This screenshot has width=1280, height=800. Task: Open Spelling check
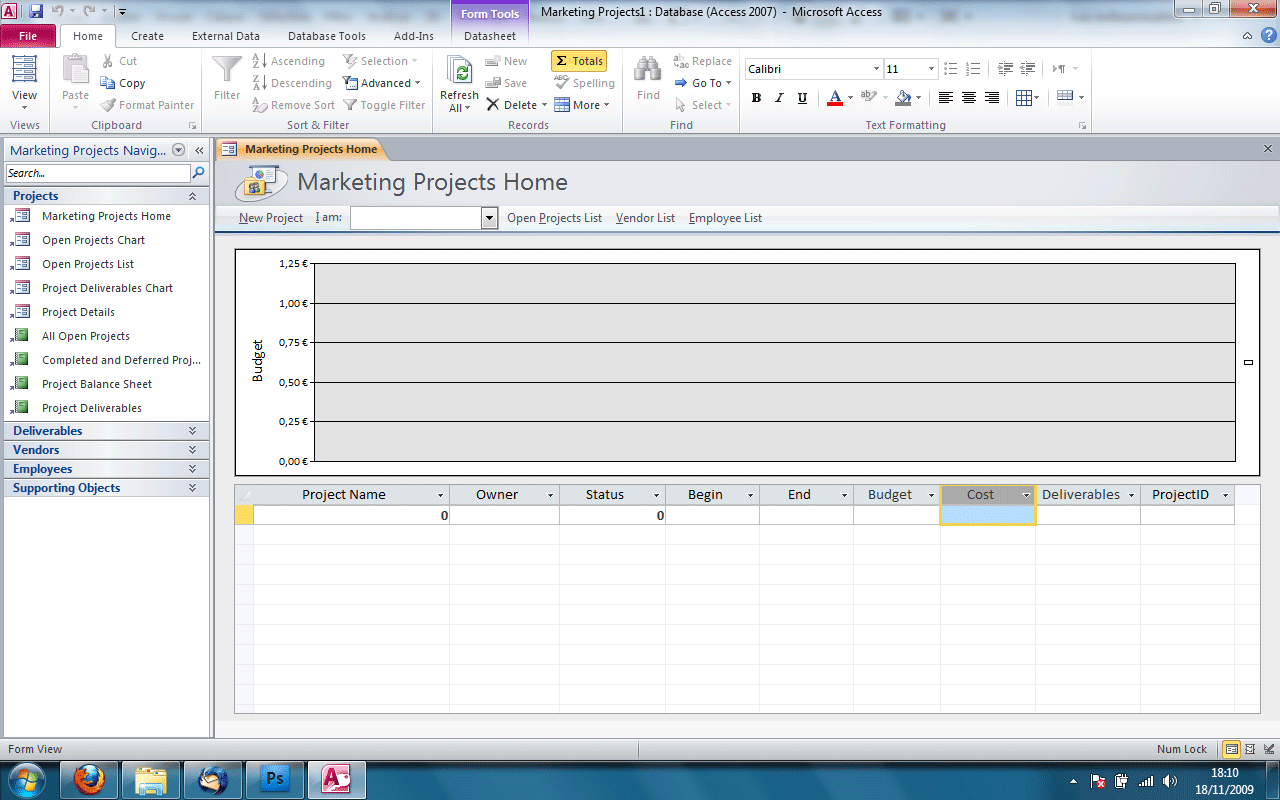[x=584, y=83]
